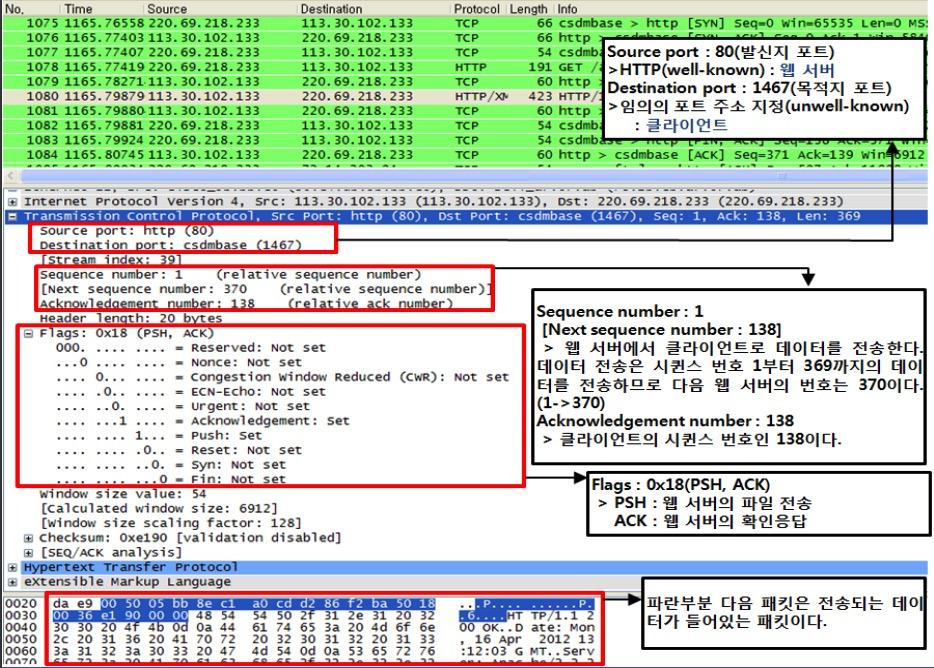Click hex dump row at offset 0050
Viewport: 934px width, 668px height.
(x=300, y=639)
